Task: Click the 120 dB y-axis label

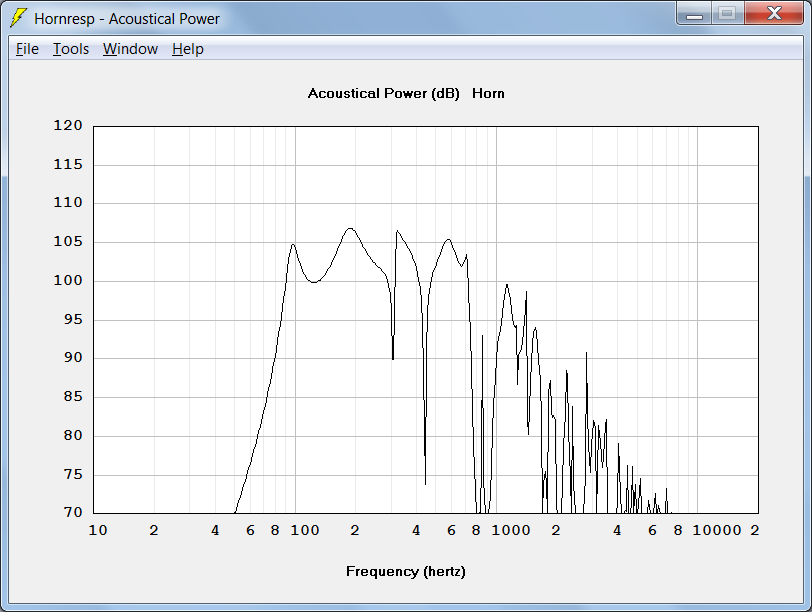Action: pos(68,126)
